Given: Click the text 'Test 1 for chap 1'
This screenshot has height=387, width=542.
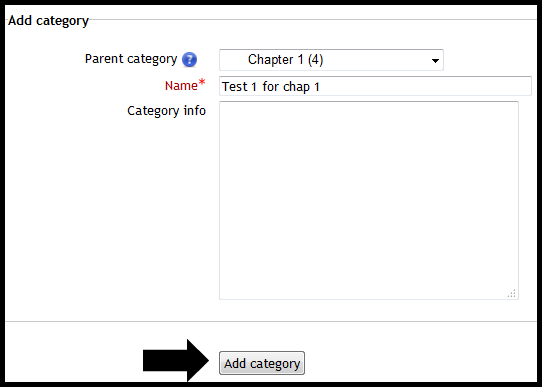Looking at the screenshot, I should (271, 87).
